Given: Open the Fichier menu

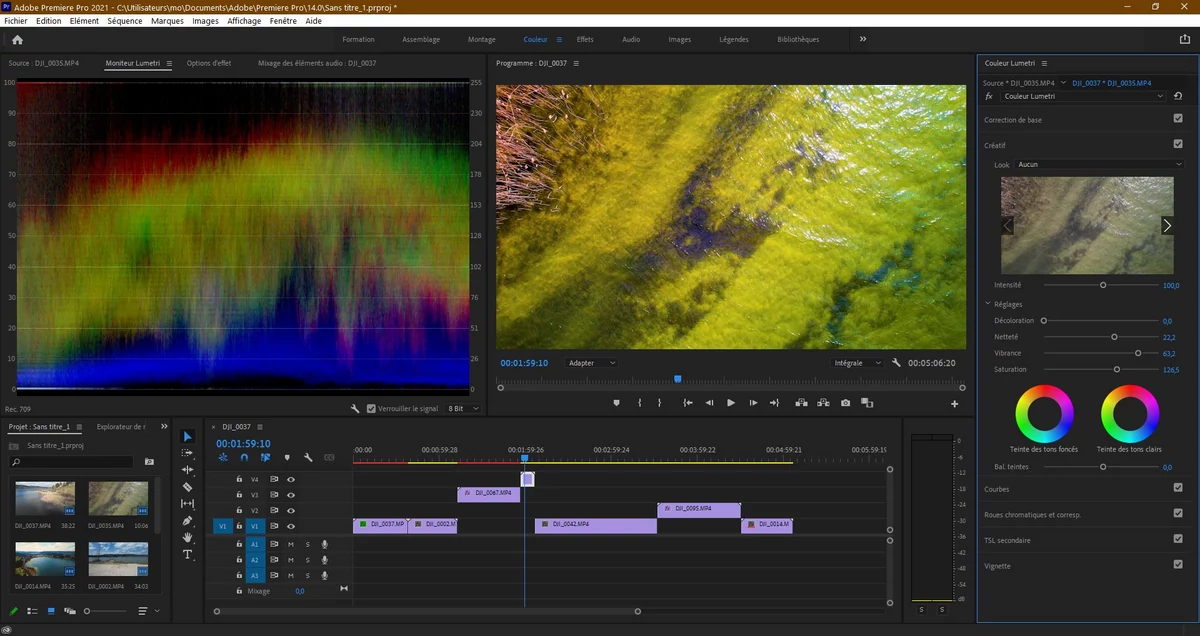Looking at the screenshot, I should coord(15,21).
